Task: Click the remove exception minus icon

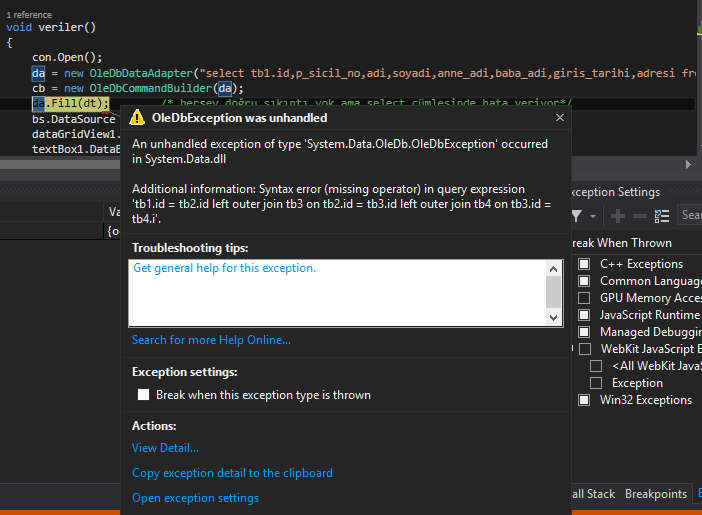Action: click(639, 216)
